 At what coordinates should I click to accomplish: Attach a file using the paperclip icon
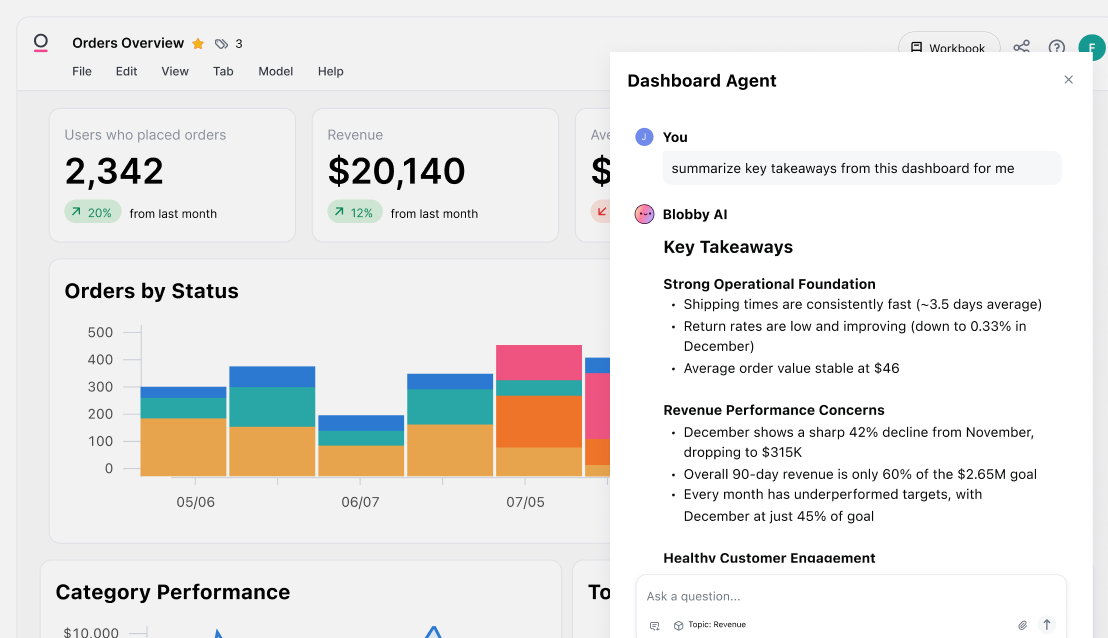(x=1022, y=624)
